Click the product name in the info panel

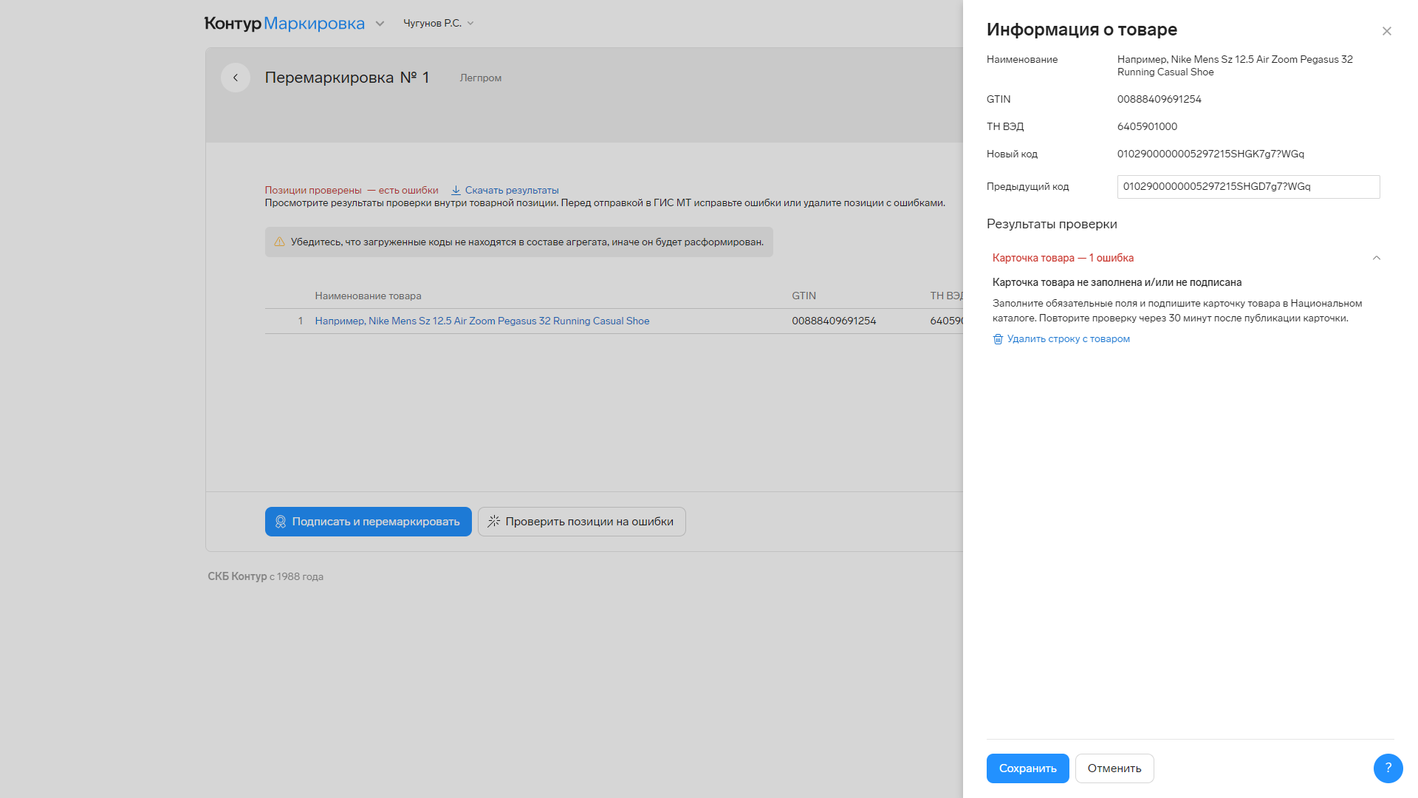pos(1235,66)
